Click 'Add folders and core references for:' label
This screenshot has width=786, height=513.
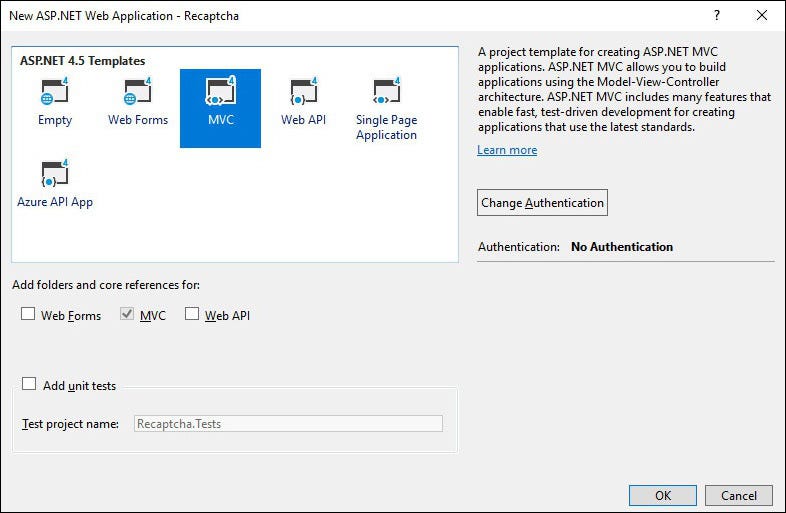point(106,285)
